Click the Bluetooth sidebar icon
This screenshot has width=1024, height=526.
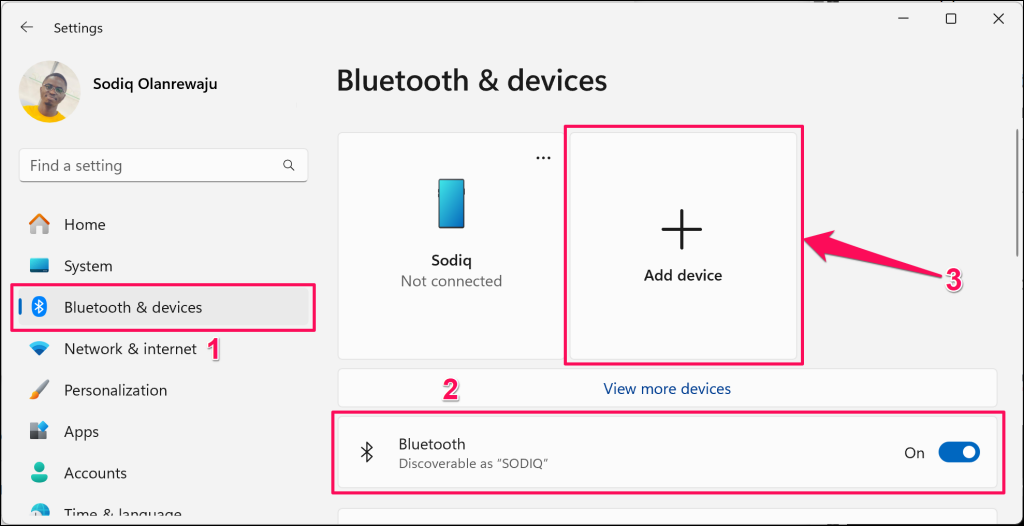pyautogui.click(x=40, y=307)
